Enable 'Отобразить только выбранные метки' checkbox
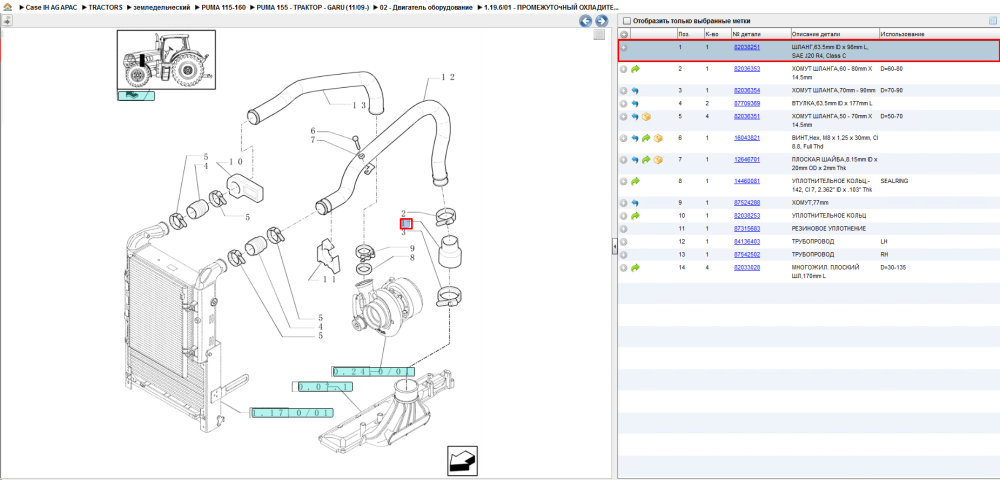 pyautogui.click(x=626, y=21)
